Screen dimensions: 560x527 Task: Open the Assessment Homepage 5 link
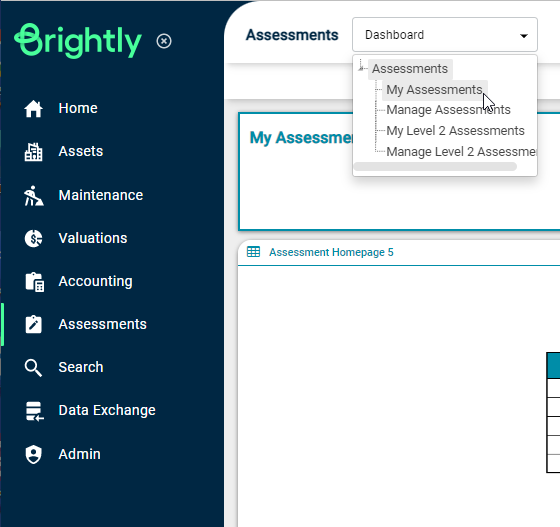coord(331,252)
